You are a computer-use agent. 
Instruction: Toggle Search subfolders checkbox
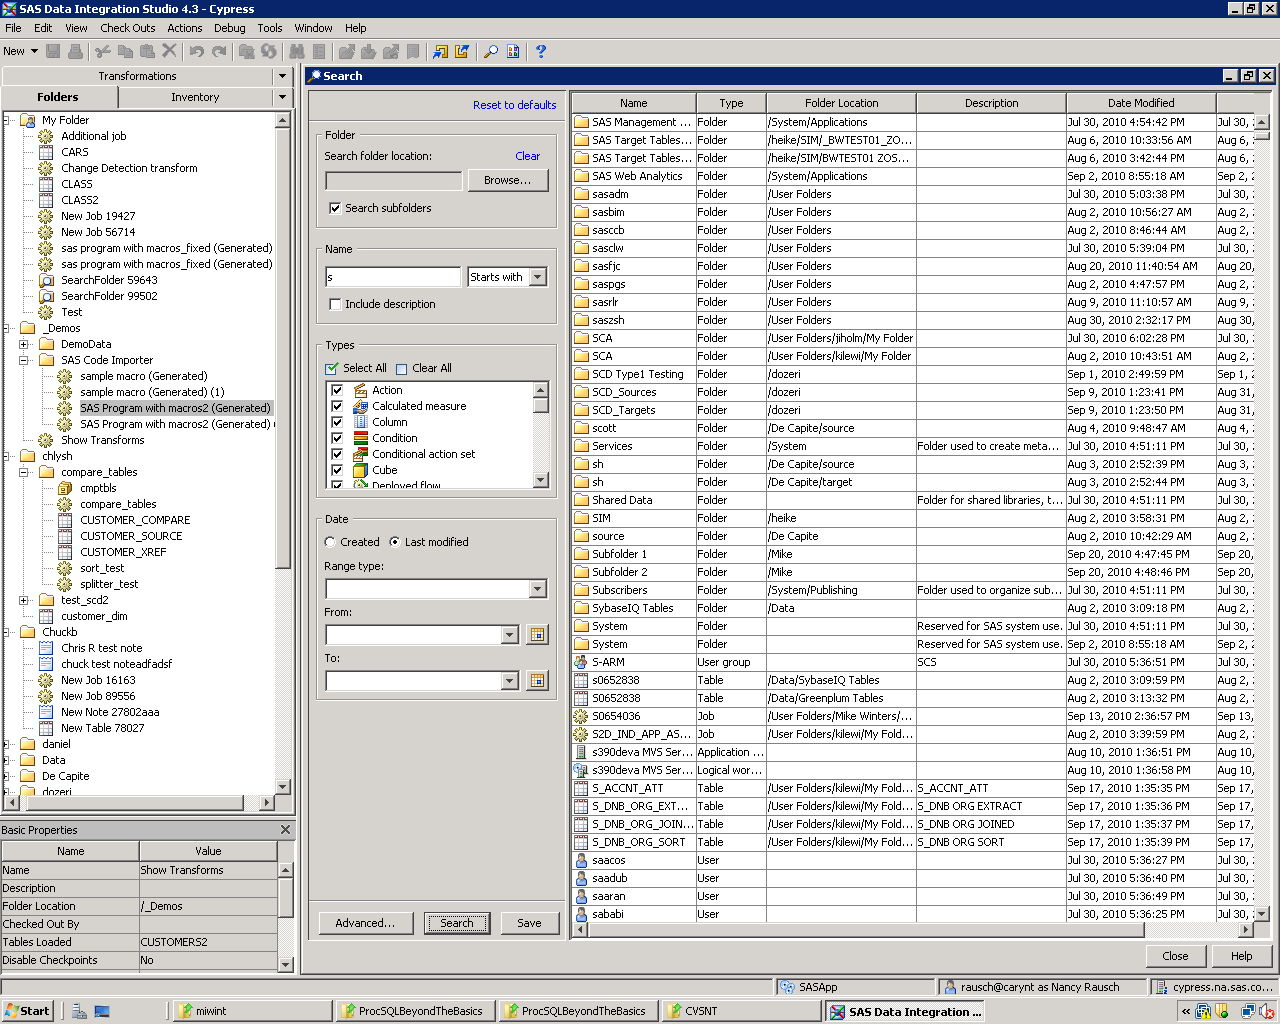[x=335, y=208]
